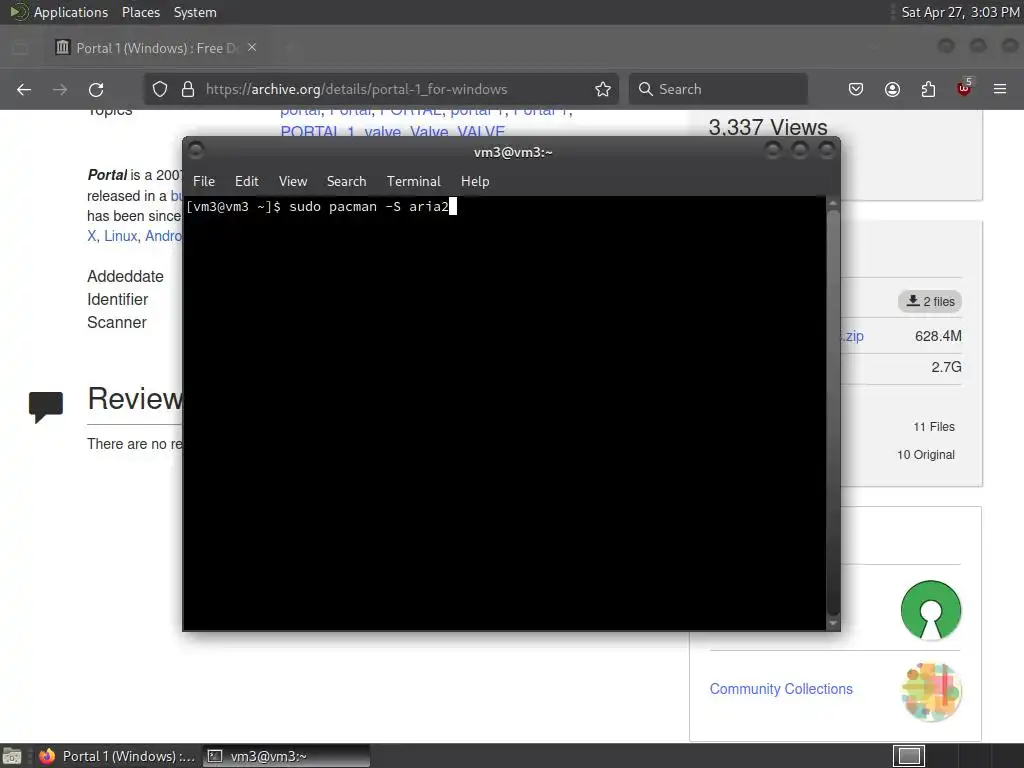Click the '11 Files' text
The height and width of the screenshot is (768, 1024).
pos(934,426)
